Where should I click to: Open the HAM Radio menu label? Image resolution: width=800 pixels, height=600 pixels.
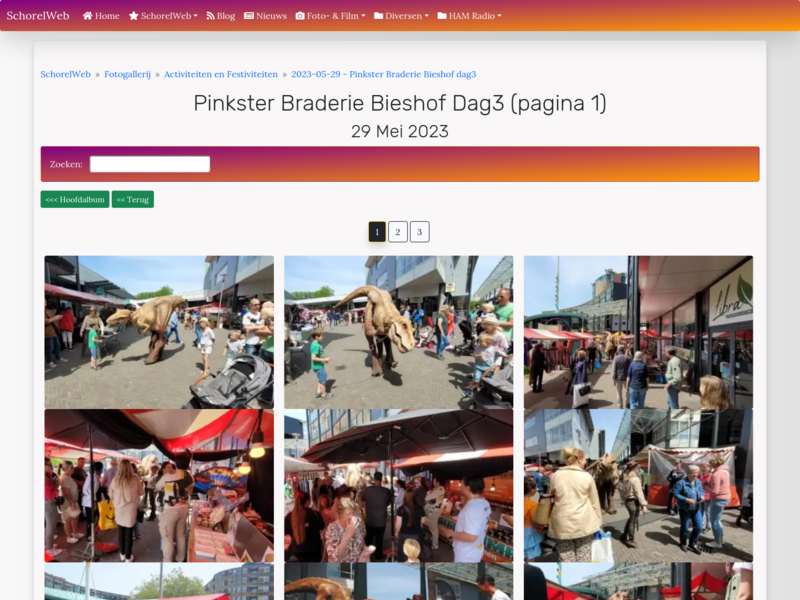pyautogui.click(x=472, y=16)
